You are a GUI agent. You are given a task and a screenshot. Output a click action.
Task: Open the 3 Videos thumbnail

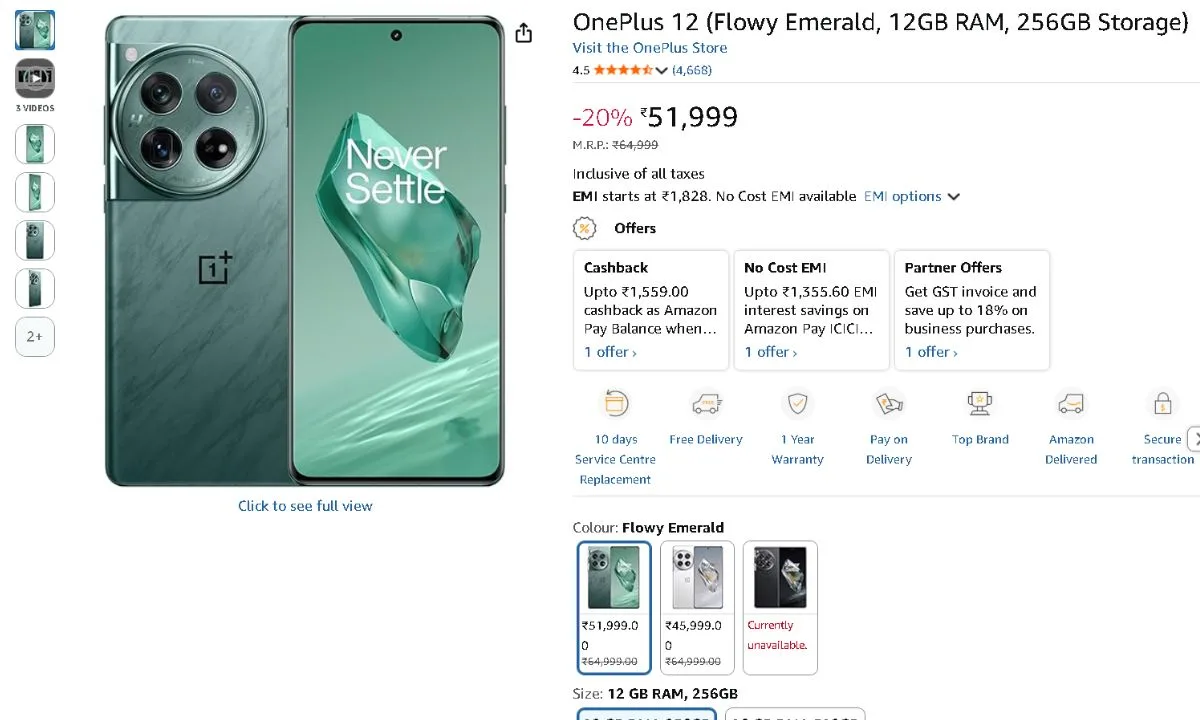[x=35, y=78]
